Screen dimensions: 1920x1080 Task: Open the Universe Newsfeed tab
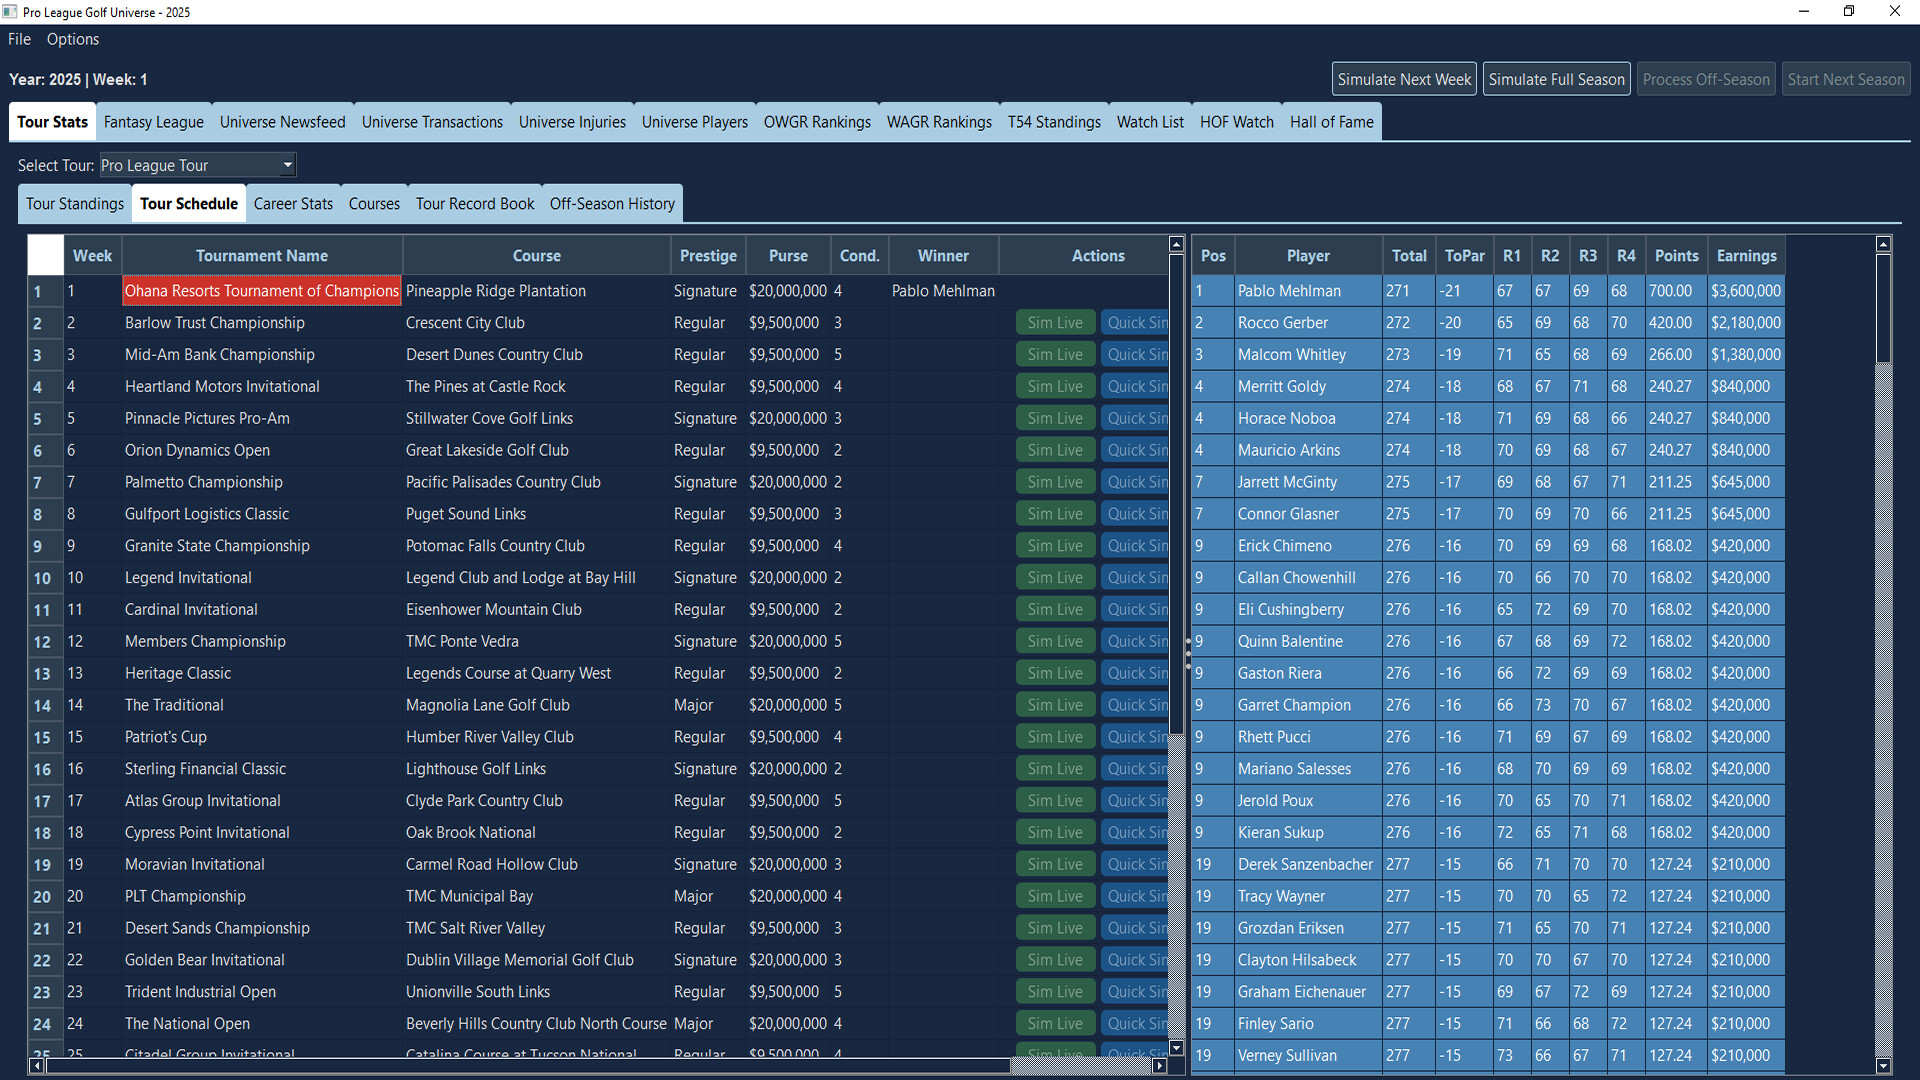(x=283, y=121)
